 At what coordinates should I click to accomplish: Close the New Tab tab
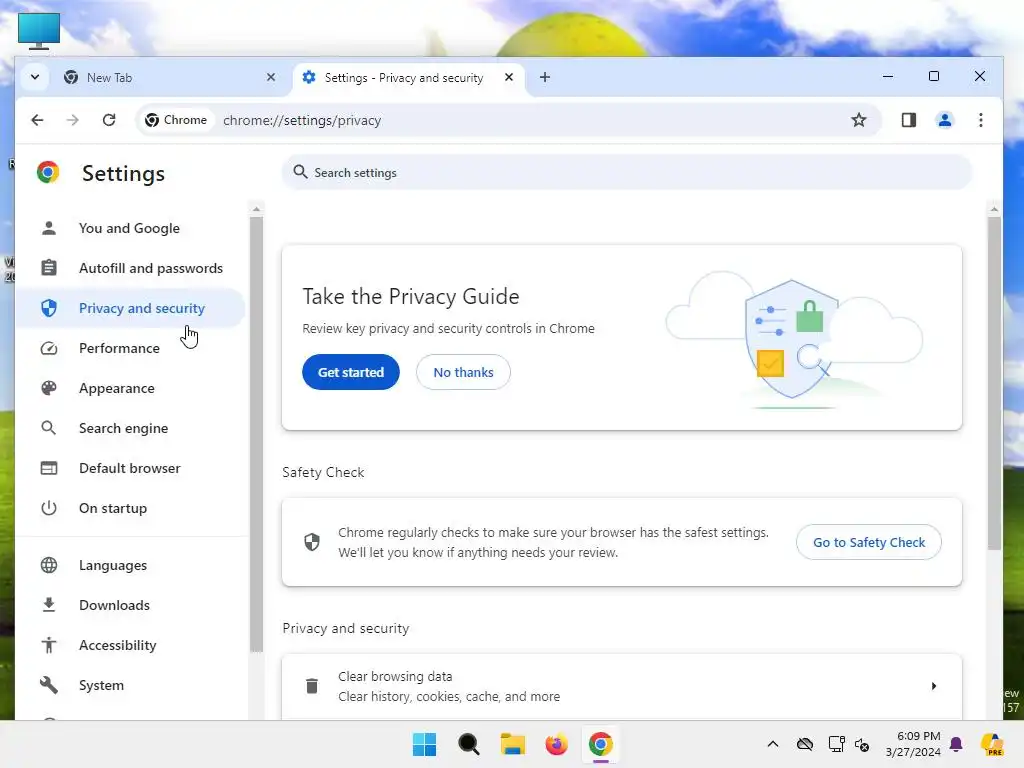271,77
